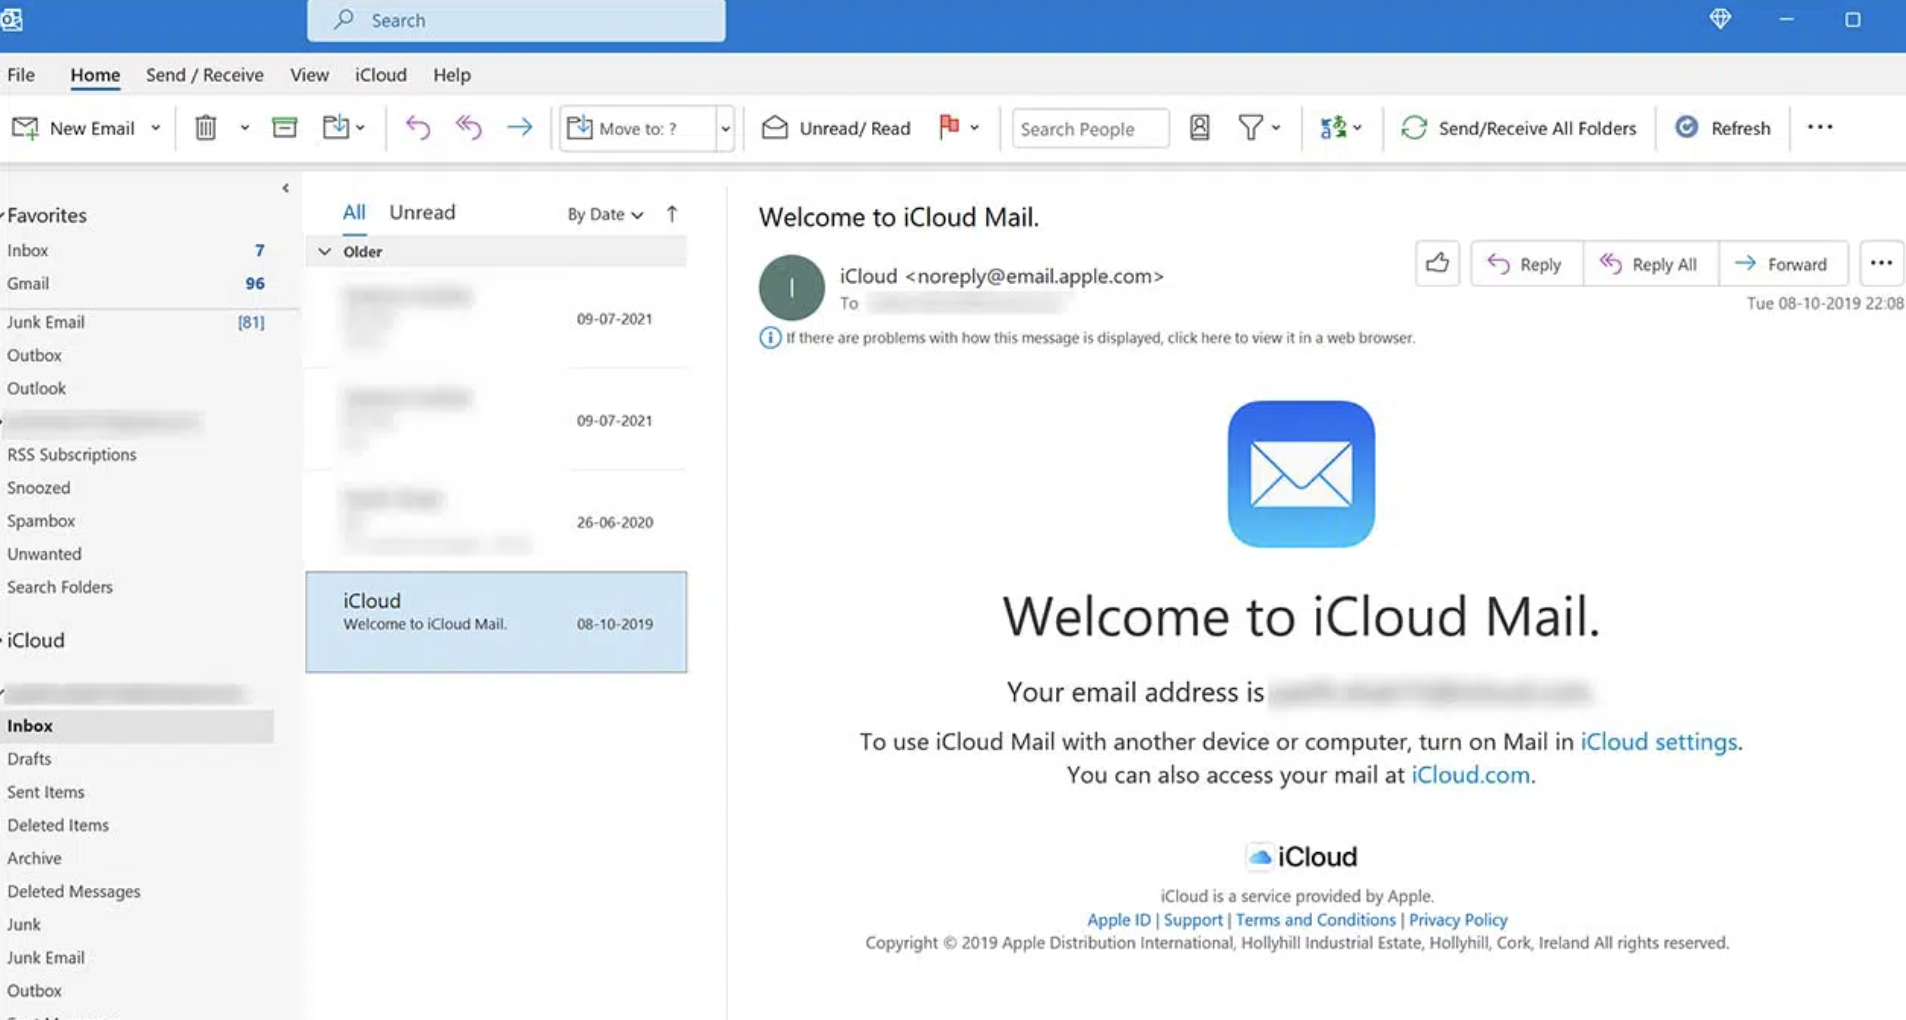1906x1020 pixels.
Task: Click Reply in the reading pane
Action: coord(1526,264)
